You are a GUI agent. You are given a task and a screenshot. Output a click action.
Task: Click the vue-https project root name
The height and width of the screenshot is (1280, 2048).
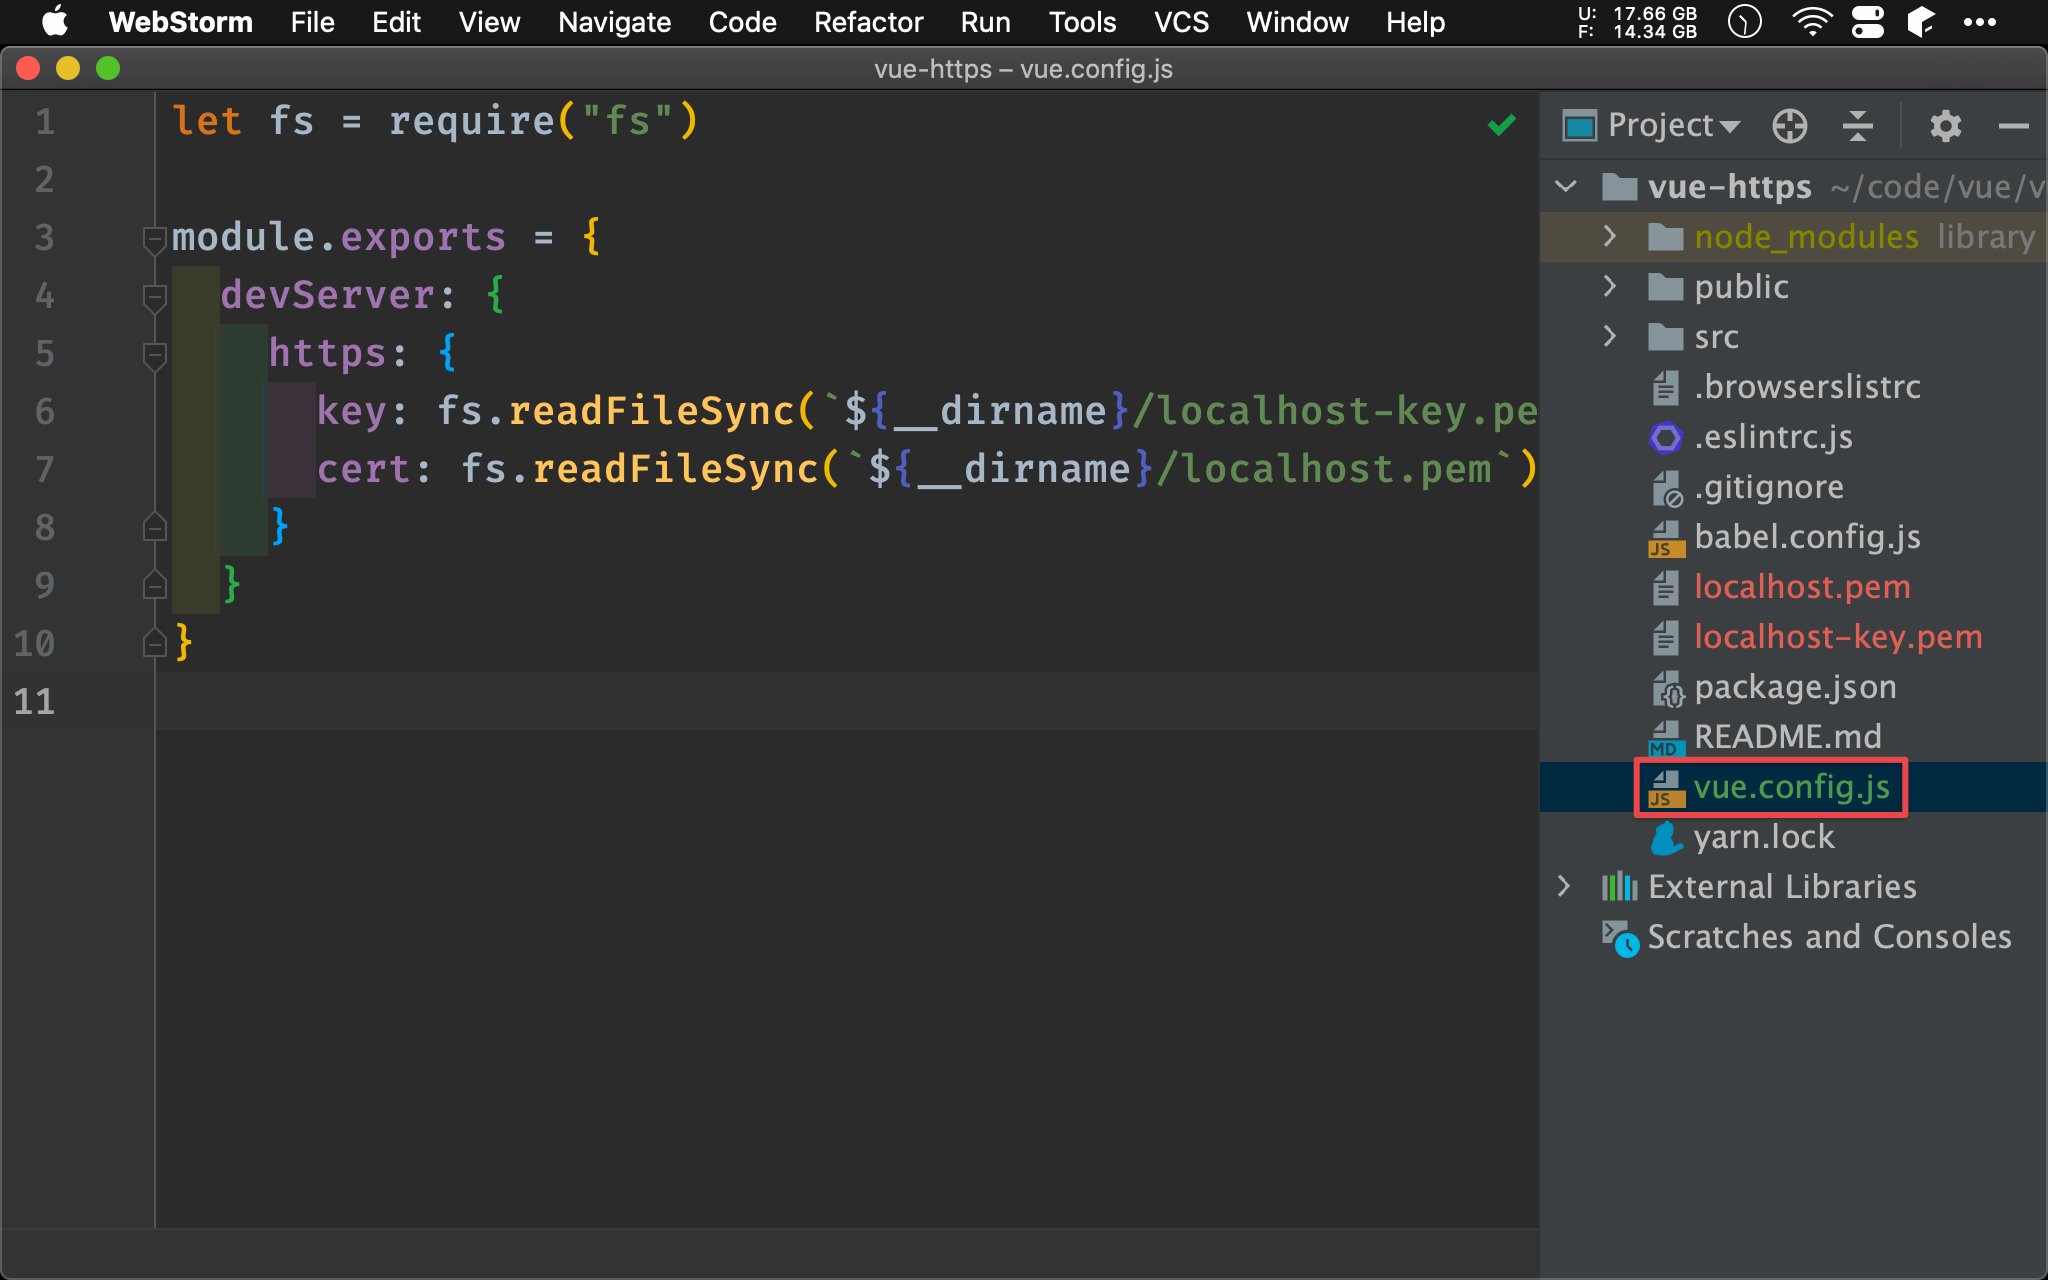(1729, 187)
